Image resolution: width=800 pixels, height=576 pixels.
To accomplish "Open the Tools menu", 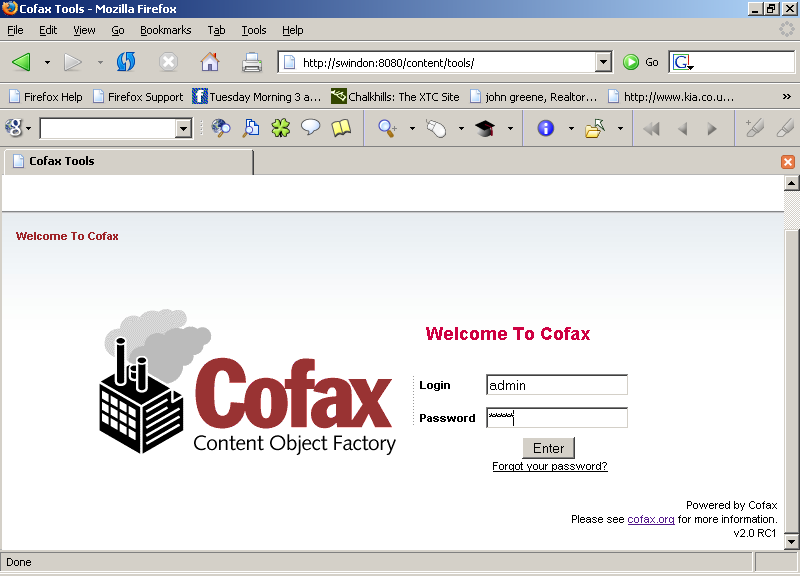I will pos(254,30).
